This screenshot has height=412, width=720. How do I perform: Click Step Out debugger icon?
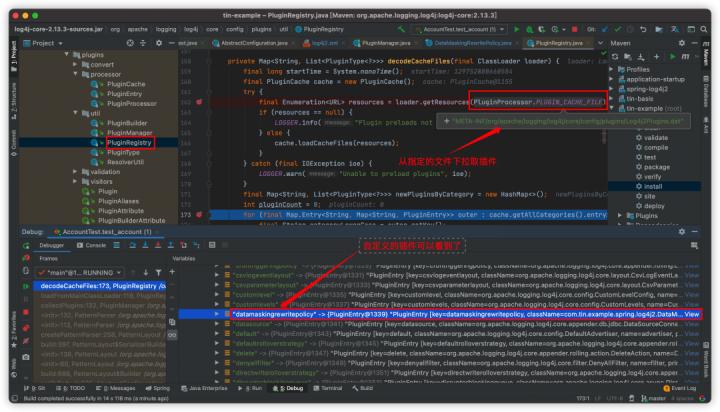coord(170,245)
